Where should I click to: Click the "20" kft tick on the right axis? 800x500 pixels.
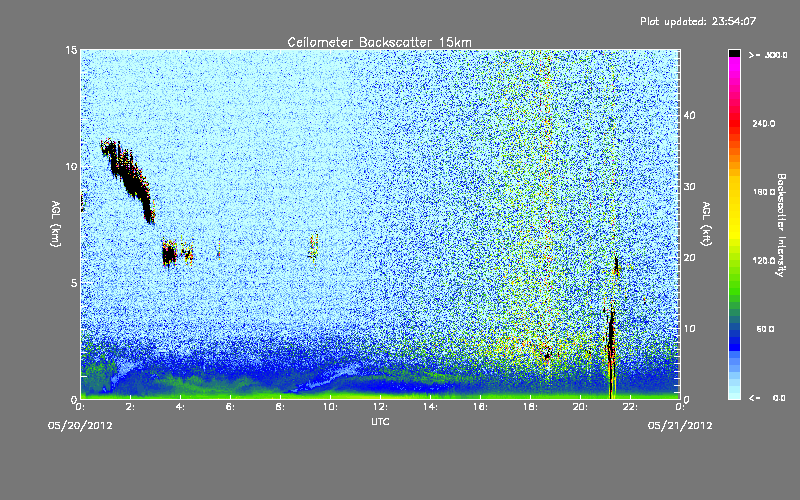tap(689, 258)
